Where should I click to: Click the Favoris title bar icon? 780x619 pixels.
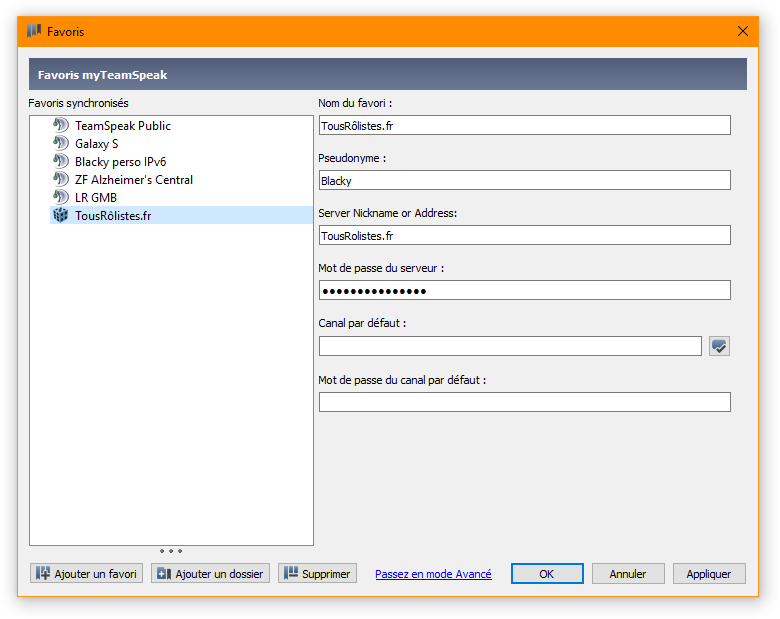coord(34,31)
